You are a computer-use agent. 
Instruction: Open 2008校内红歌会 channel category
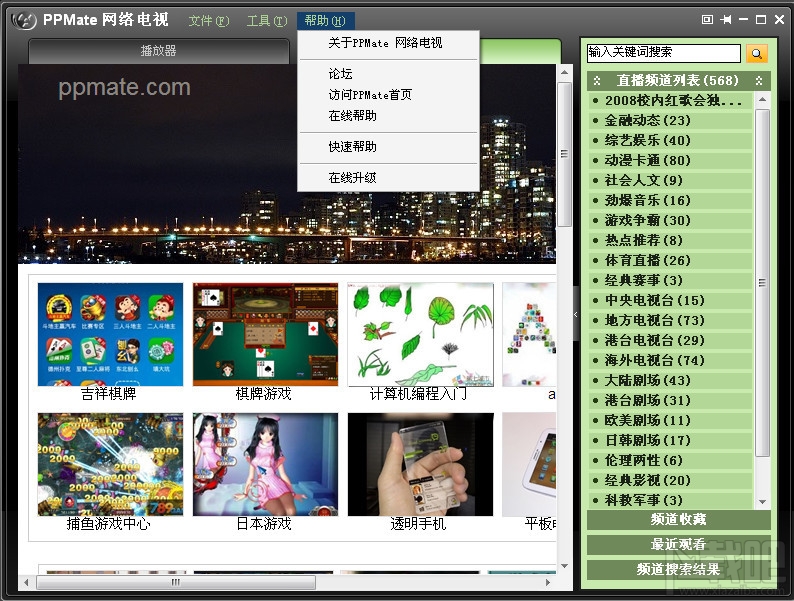tap(670, 101)
